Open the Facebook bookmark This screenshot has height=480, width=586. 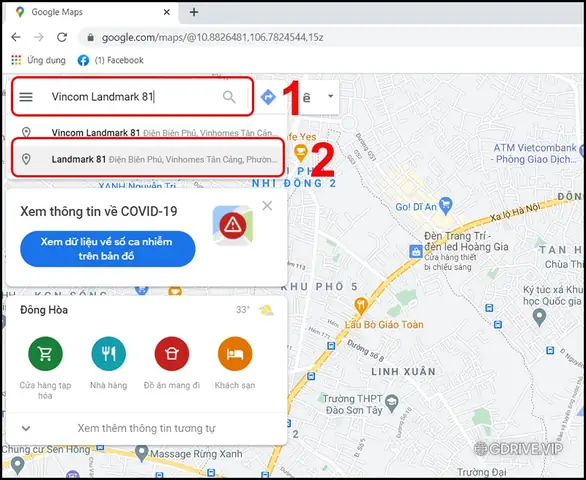(111, 60)
